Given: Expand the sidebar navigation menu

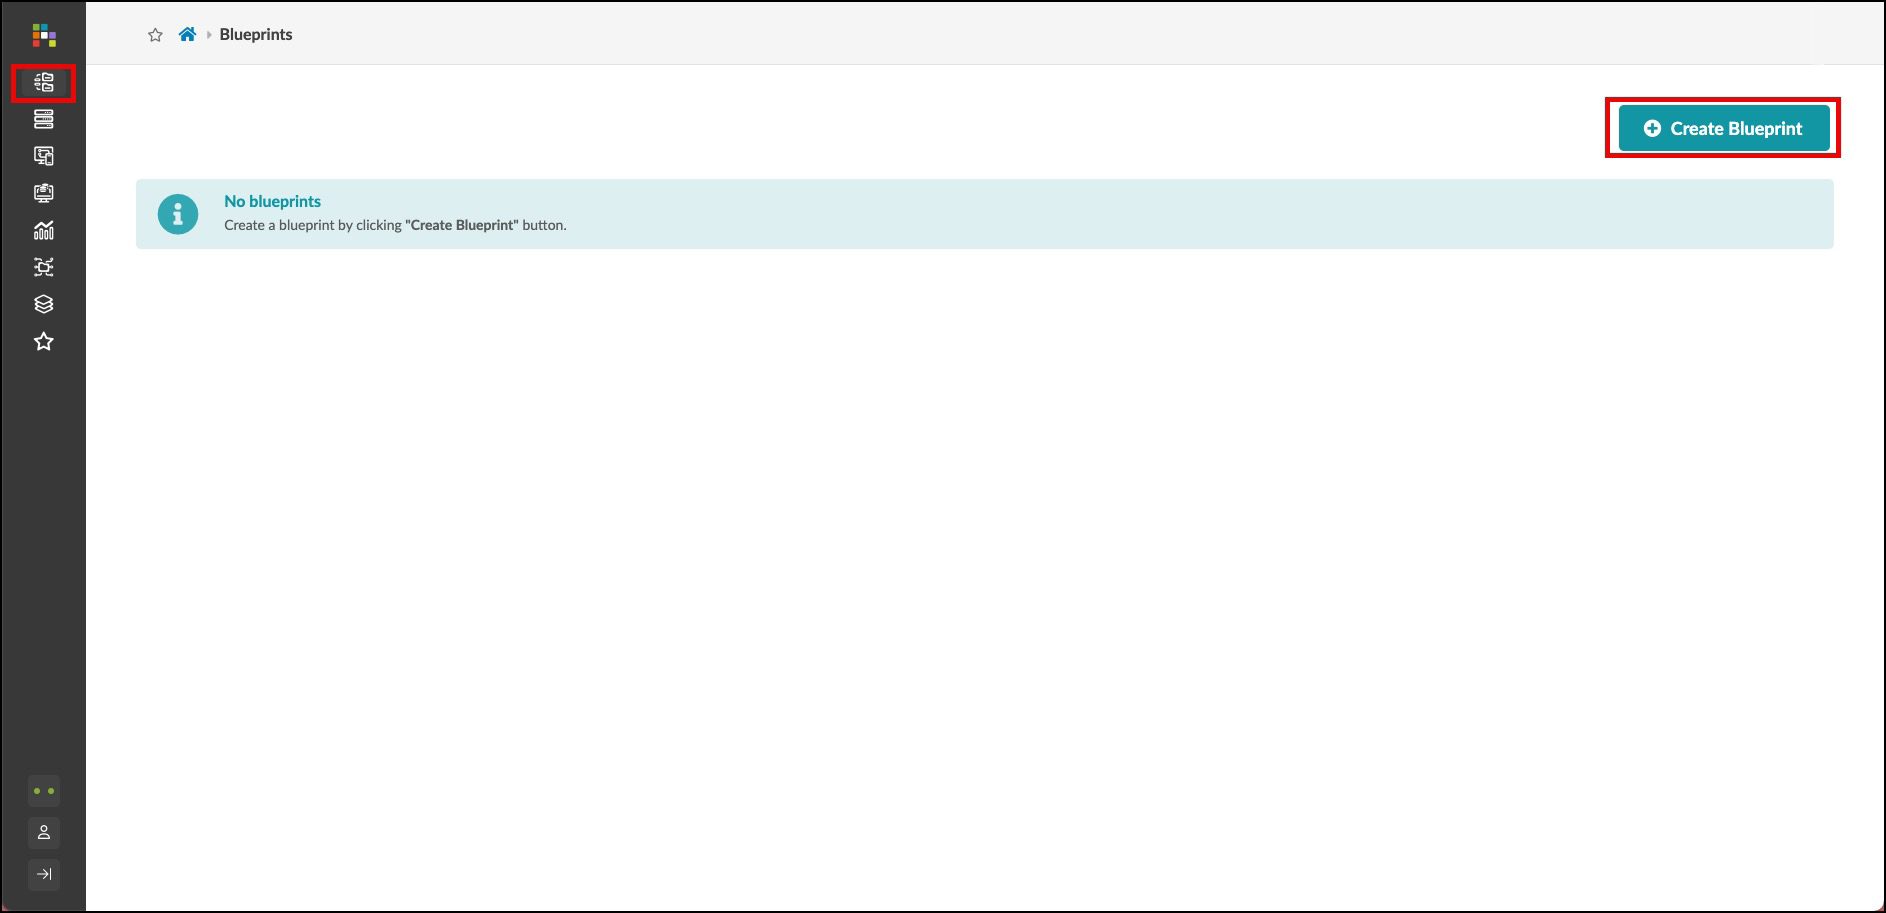Looking at the screenshot, I should [x=43, y=874].
